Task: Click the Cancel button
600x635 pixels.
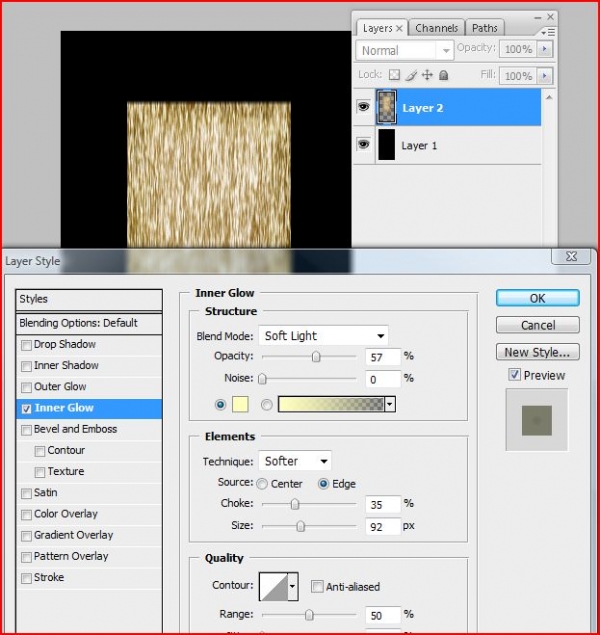Action: 537,325
